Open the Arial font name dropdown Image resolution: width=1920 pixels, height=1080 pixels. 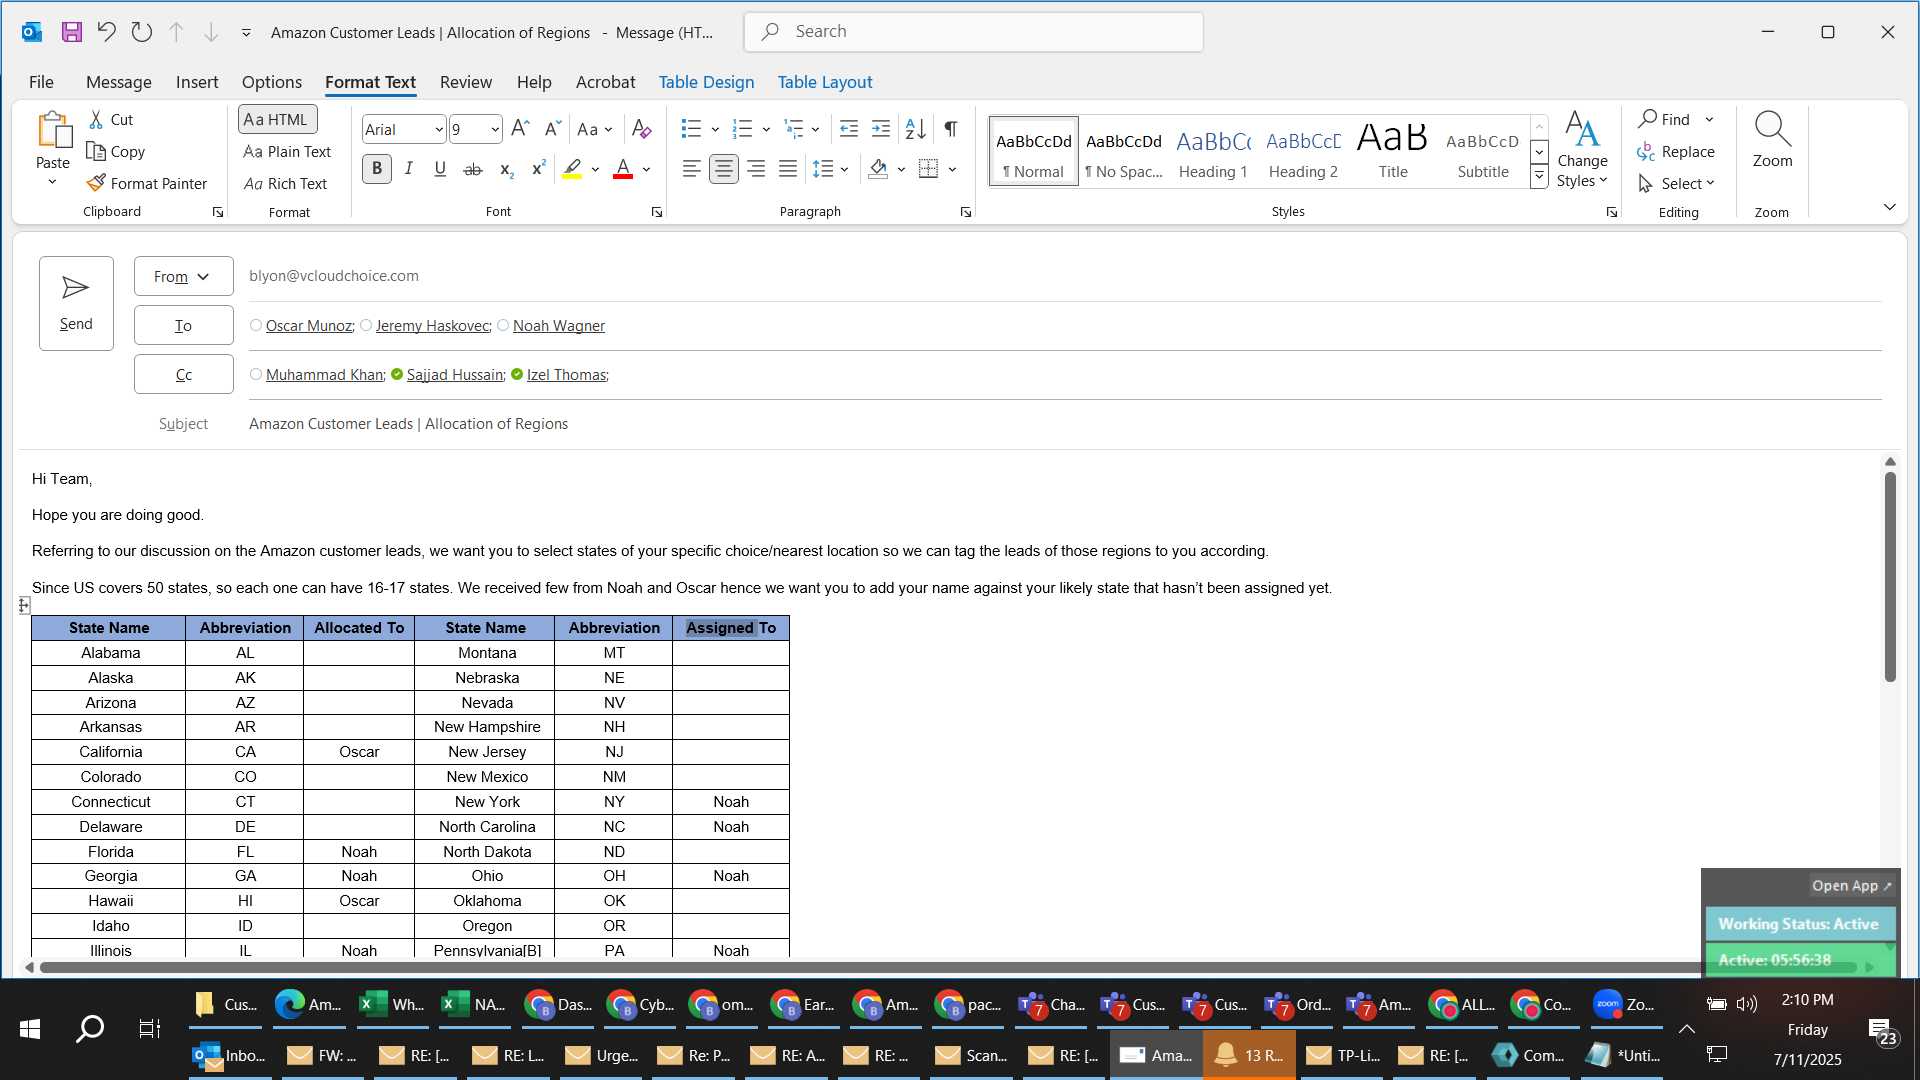click(x=438, y=129)
